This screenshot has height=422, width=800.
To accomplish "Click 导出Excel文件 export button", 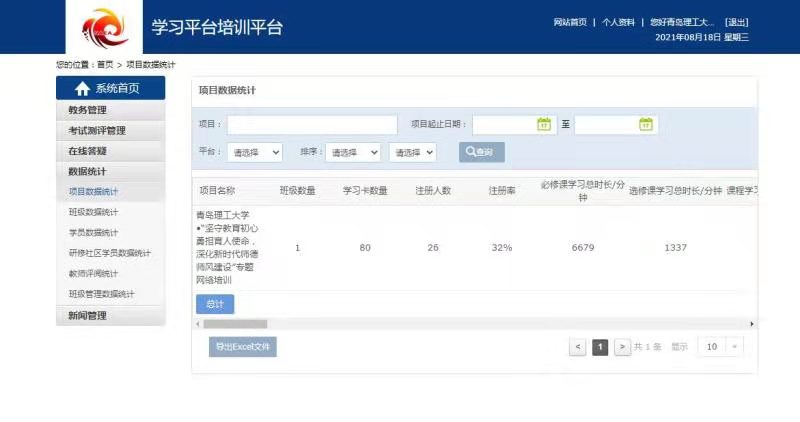I will (x=242, y=347).
